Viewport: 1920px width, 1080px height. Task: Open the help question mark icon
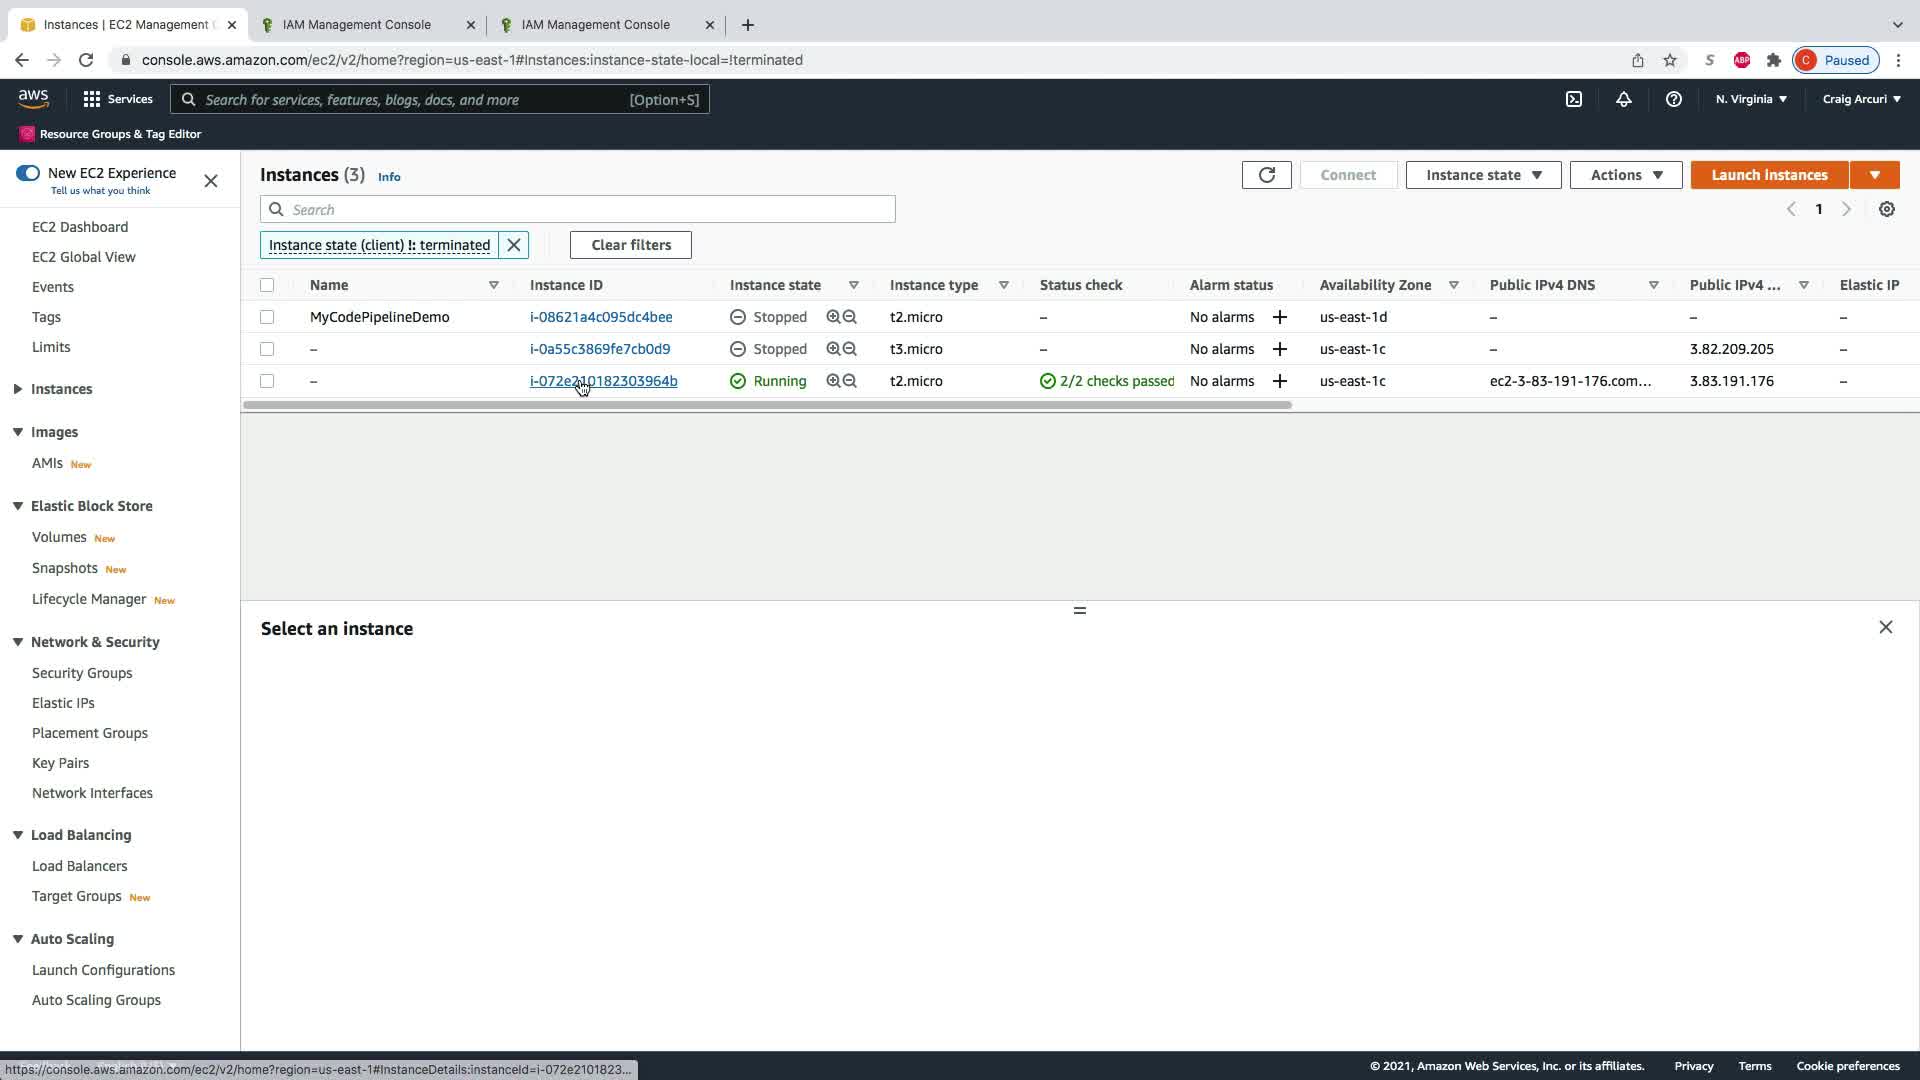[1673, 99]
